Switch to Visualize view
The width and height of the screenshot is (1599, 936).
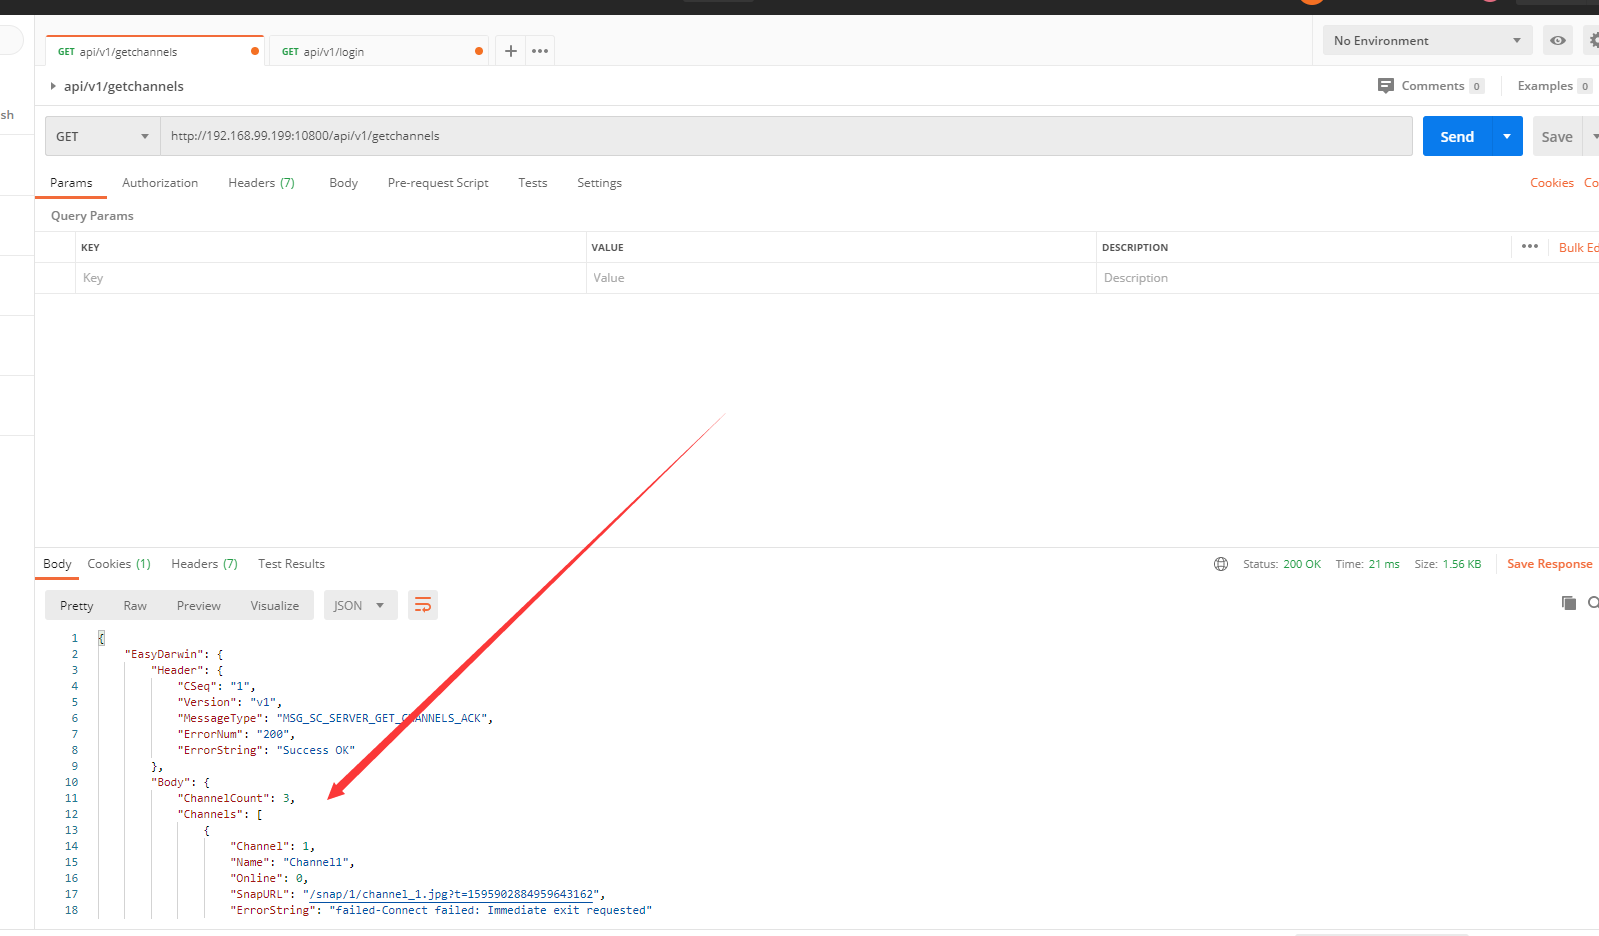pos(275,605)
